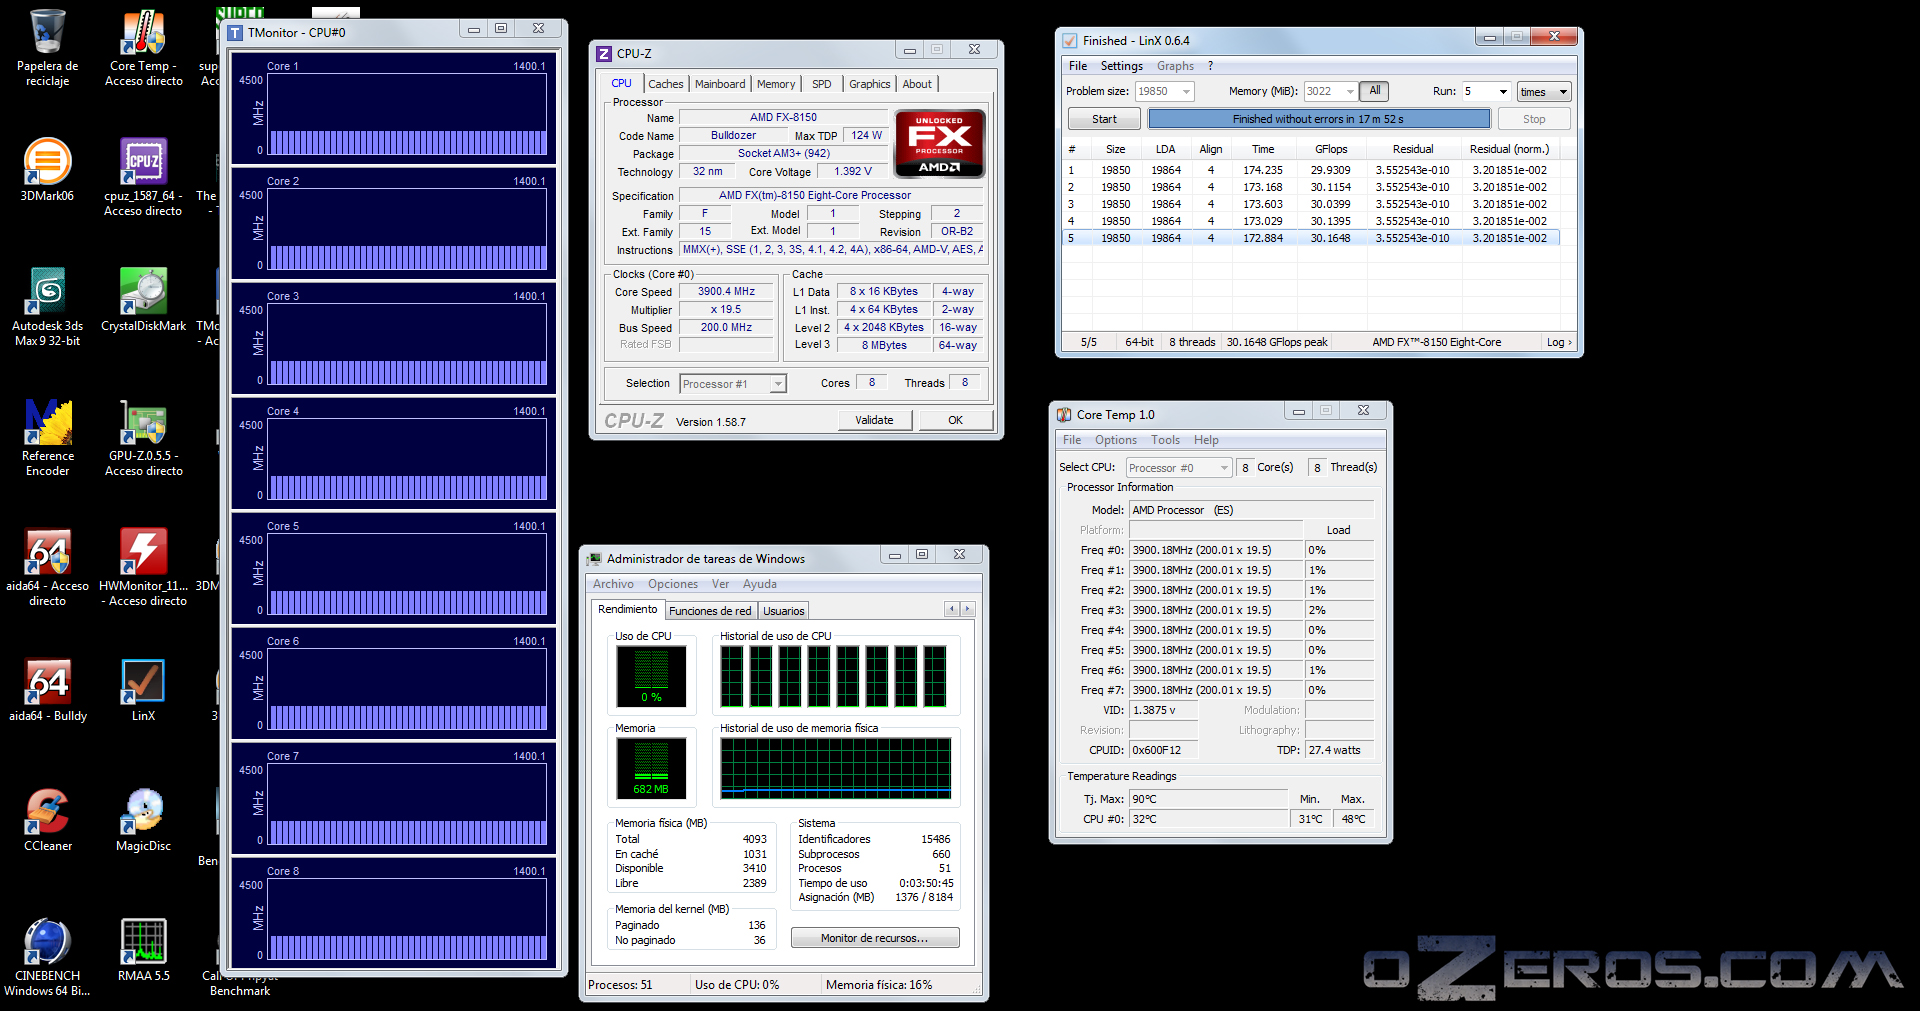The image size is (1920, 1011).
Task: Select run 5 row in LinX results table
Action: (x=1312, y=238)
